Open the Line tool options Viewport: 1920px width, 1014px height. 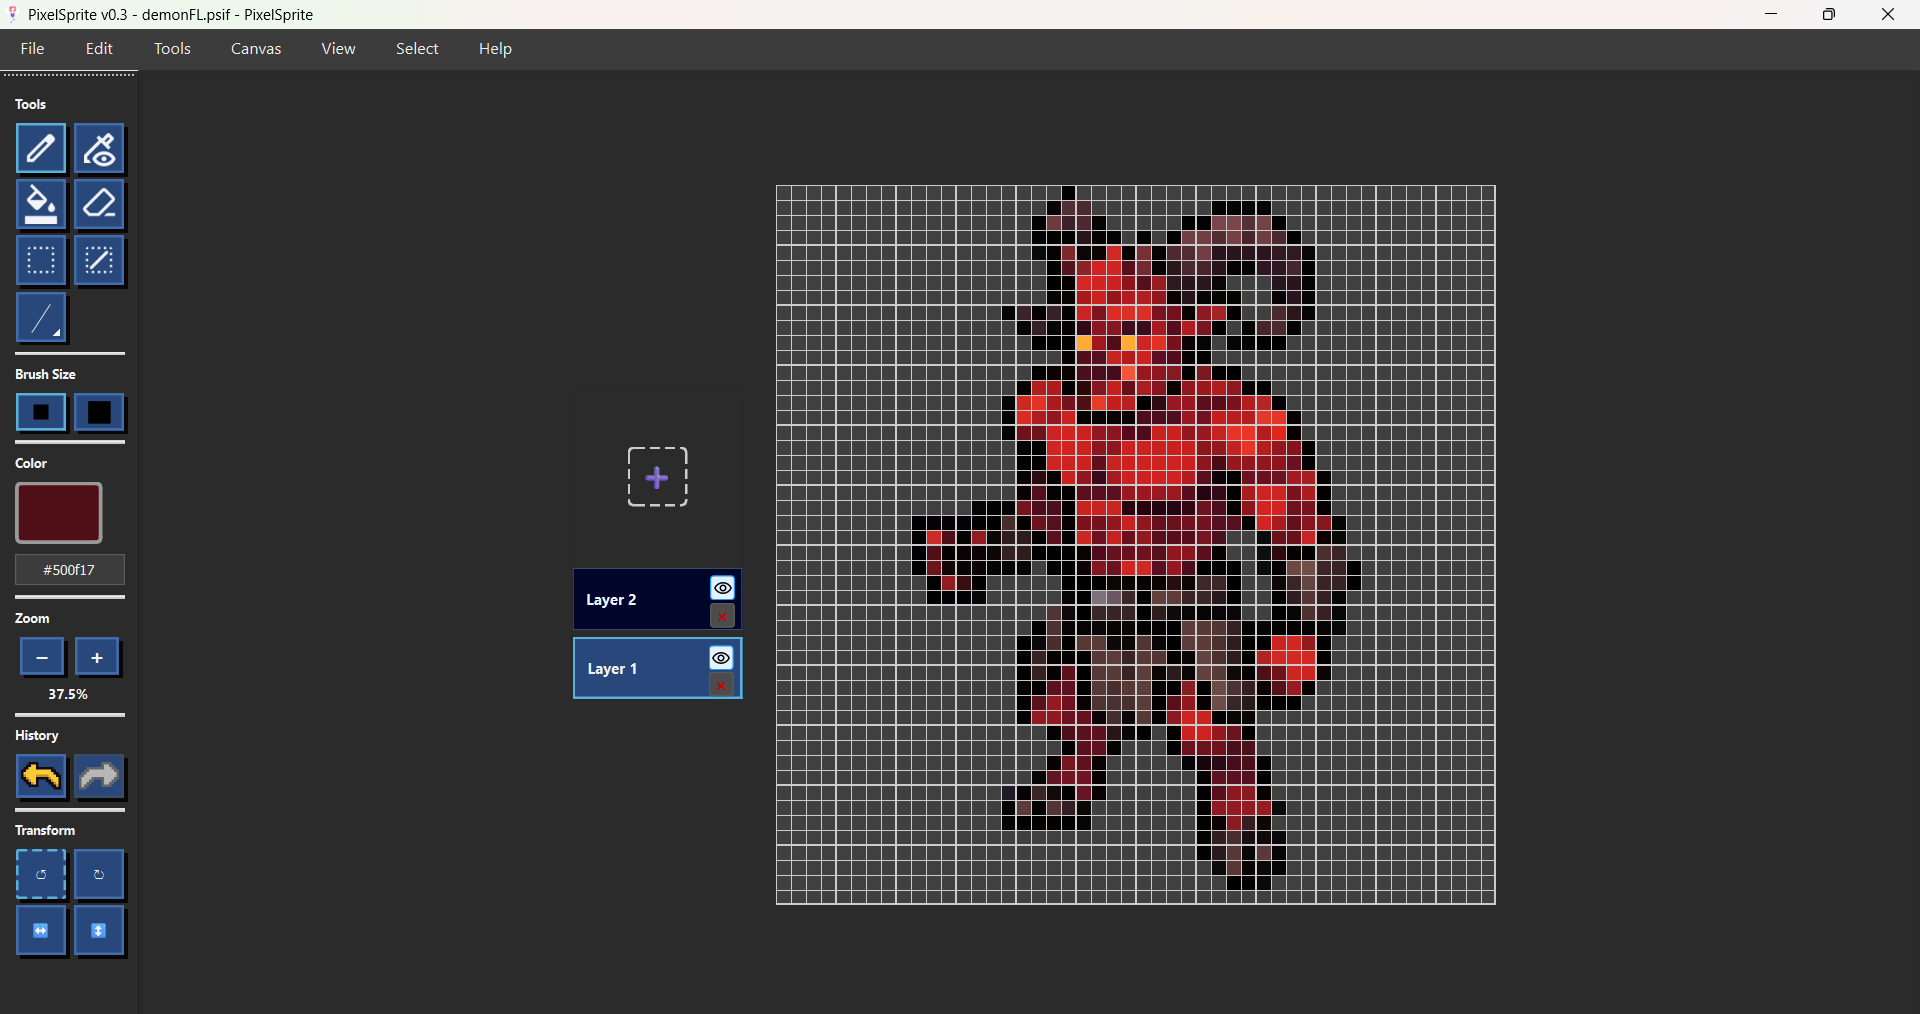pos(41,318)
